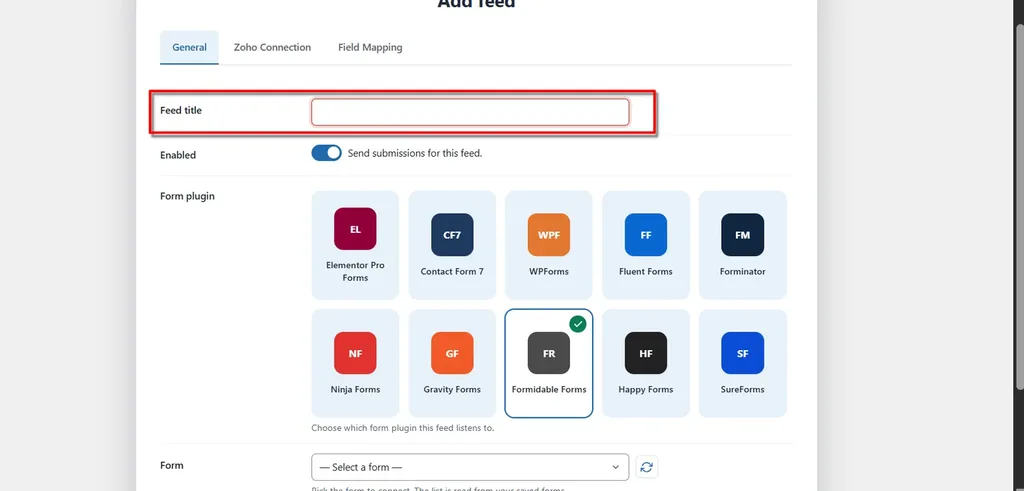Pick the WPForms WPF icon
Screen dimensions: 1024x491
tap(549, 235)
